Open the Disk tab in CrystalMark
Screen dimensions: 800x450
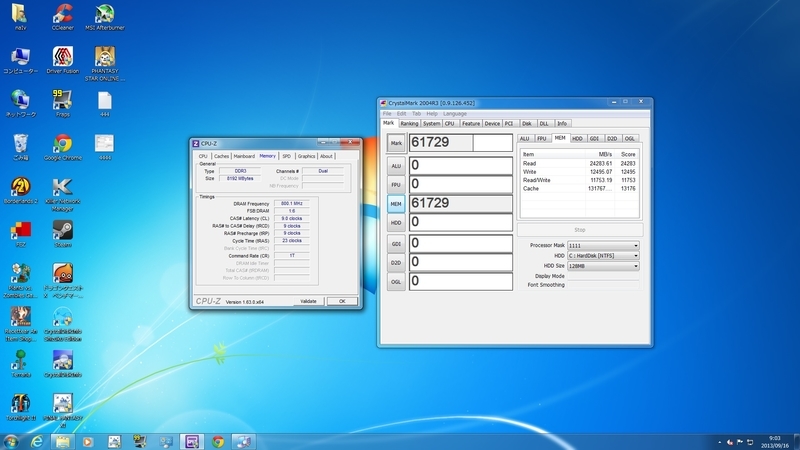pos(527,123)
